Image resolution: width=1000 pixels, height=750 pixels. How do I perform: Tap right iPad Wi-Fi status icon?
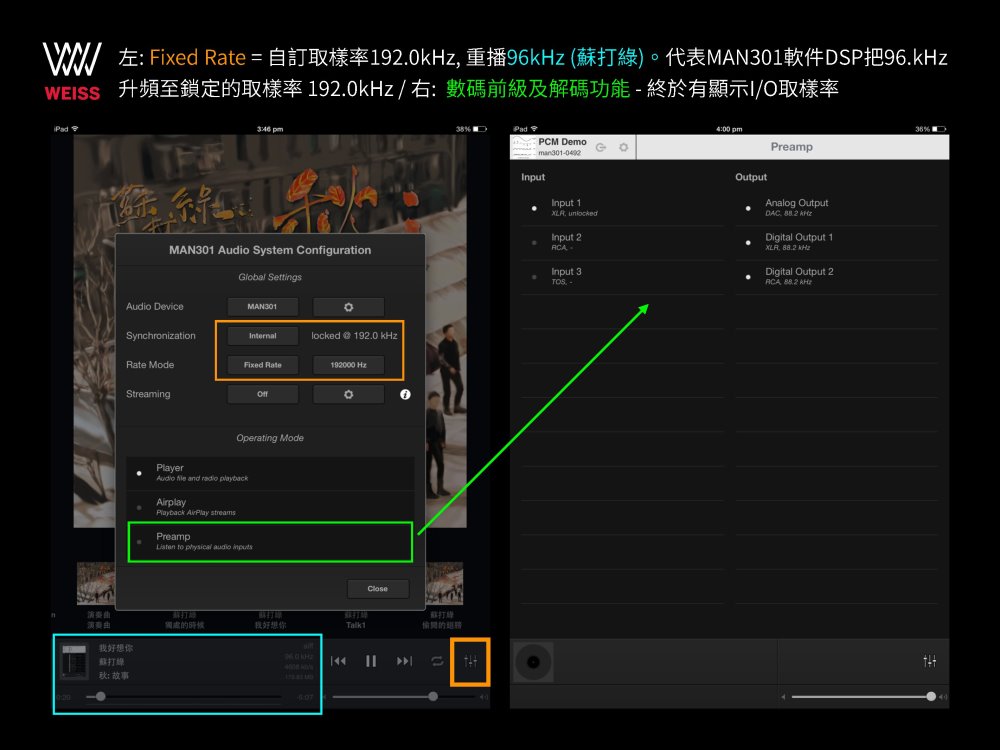[x=534, y=129]
